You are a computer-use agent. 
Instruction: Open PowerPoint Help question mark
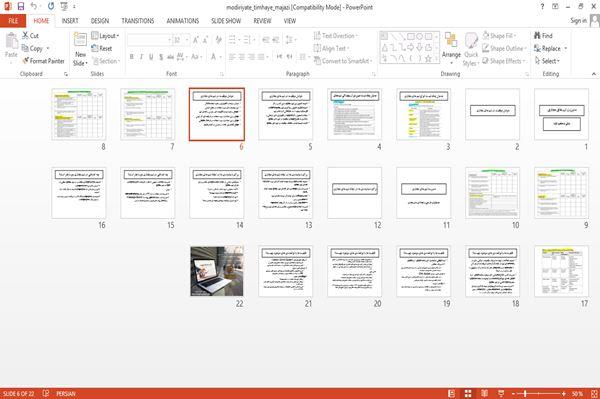tap(542, 7)
